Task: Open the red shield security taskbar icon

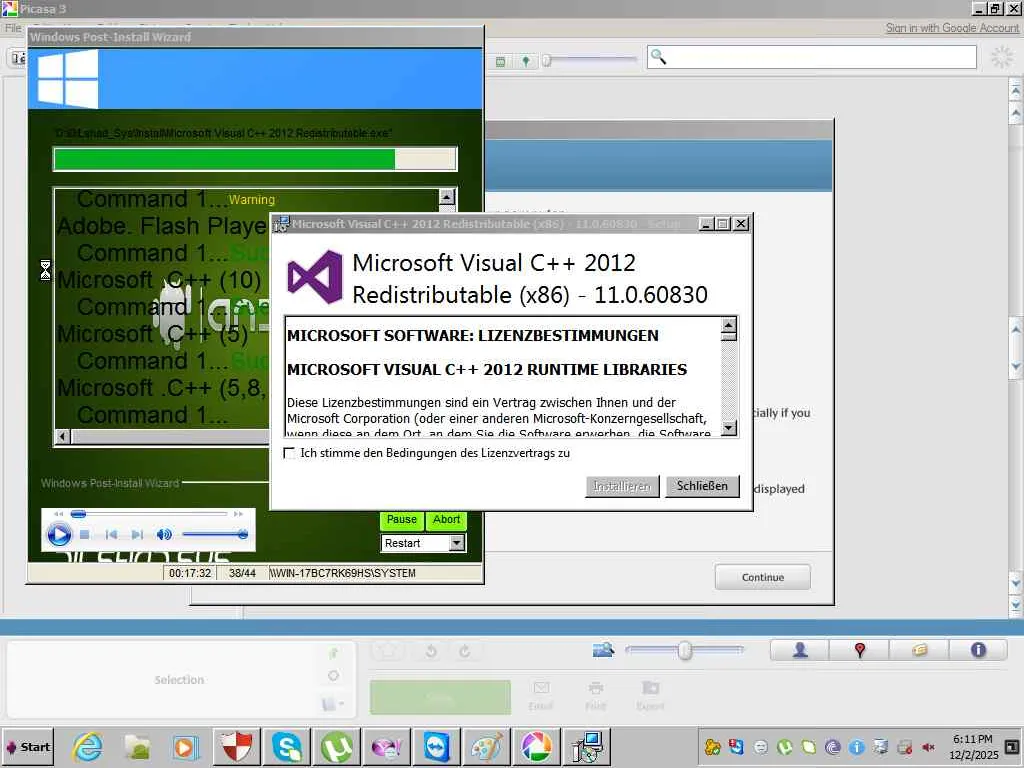Action: [x=237, y=746]
